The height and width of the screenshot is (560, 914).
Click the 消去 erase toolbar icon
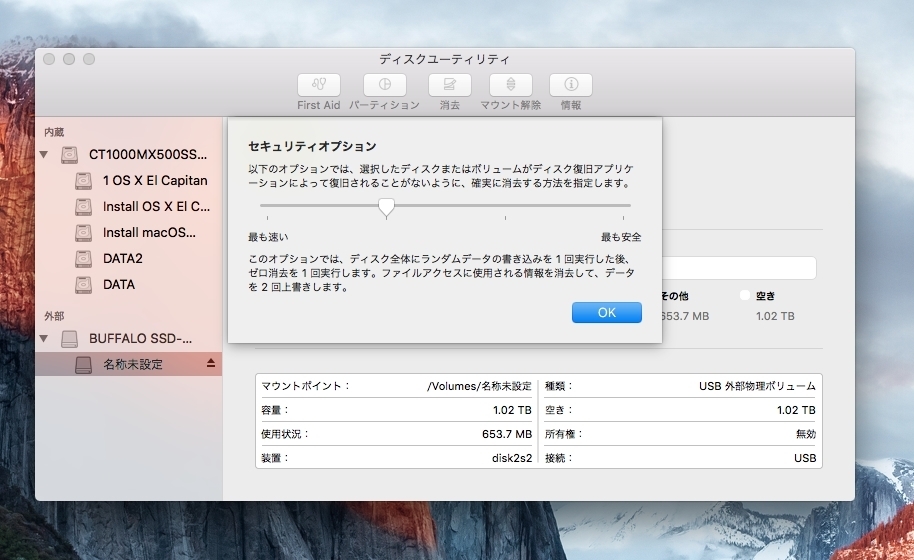(x=449, y=85)
